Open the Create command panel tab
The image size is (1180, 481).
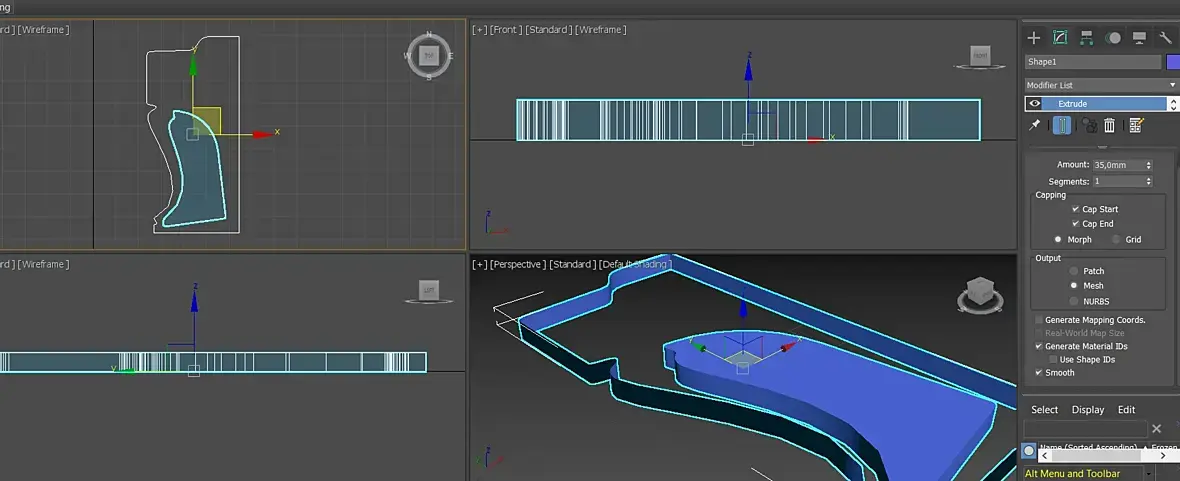click(x=1034, y=38)
